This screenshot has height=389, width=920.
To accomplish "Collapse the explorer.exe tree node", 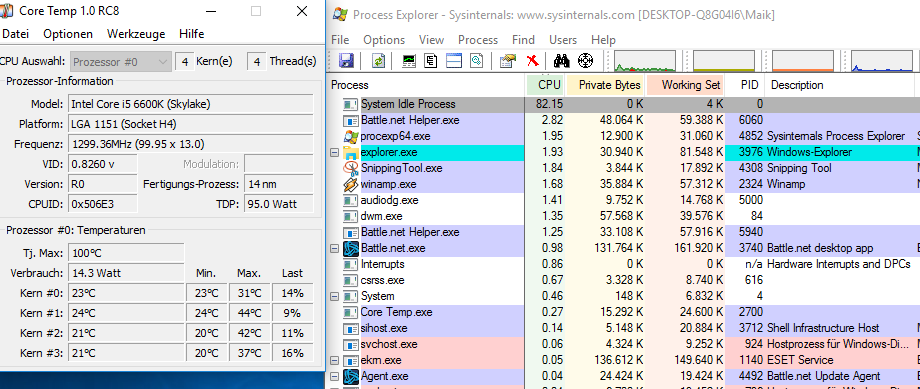I will pos(335,153).
